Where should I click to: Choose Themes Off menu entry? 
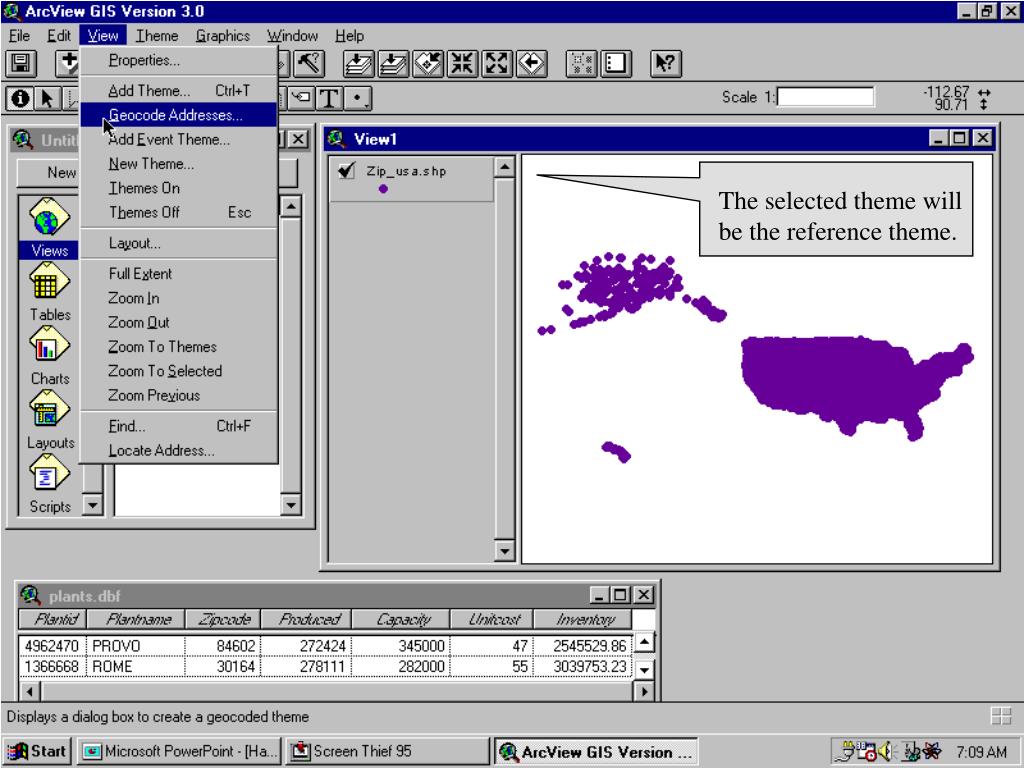coord(178,212)
